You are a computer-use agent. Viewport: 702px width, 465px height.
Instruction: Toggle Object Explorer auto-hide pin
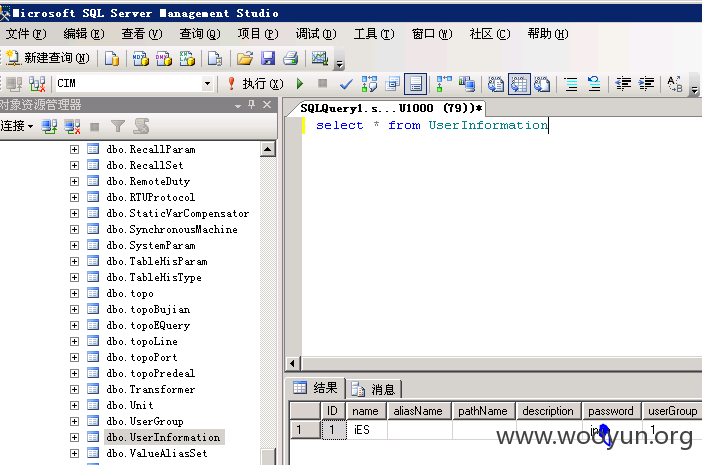coord(252,105)
